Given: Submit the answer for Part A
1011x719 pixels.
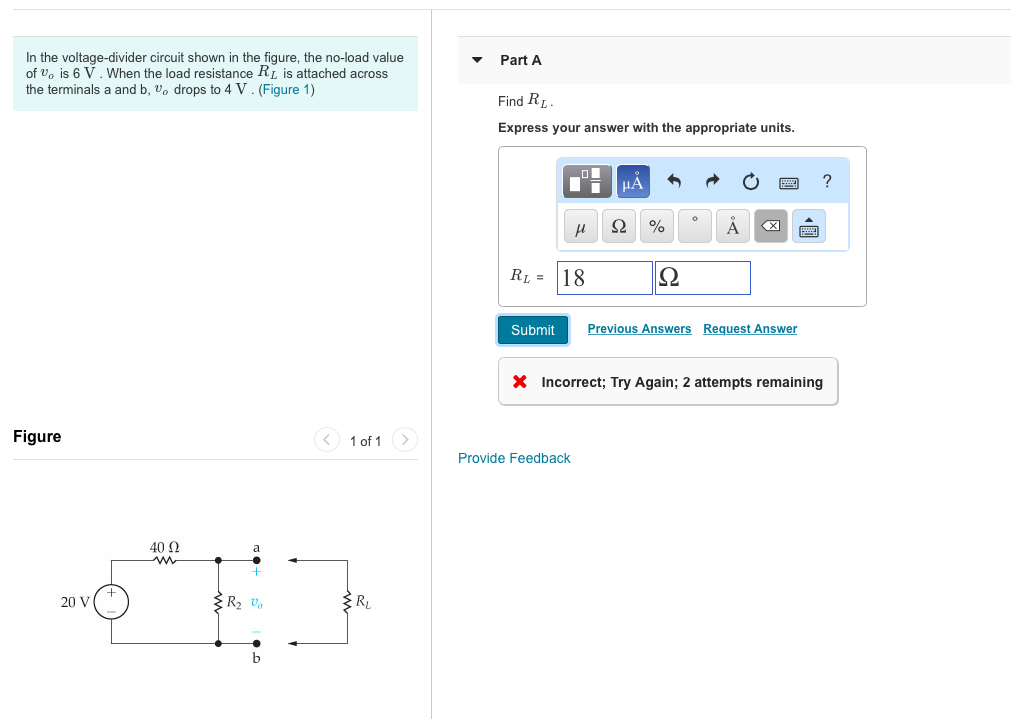Looking at the screenshot, I should (533, 330).
